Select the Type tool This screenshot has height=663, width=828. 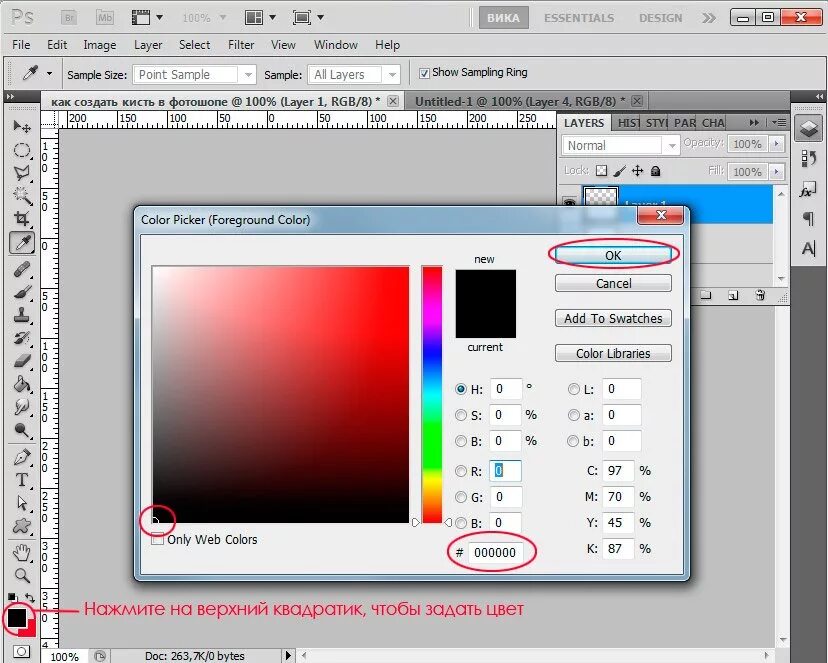coord(22,480)
